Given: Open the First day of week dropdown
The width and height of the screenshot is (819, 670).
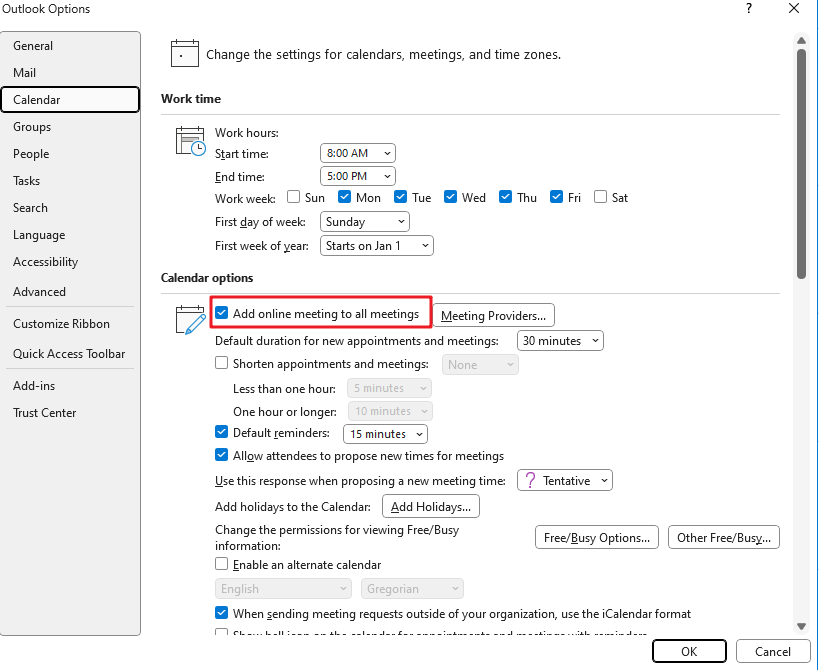Looking at the screenshot, I should (x=365, y=221).
